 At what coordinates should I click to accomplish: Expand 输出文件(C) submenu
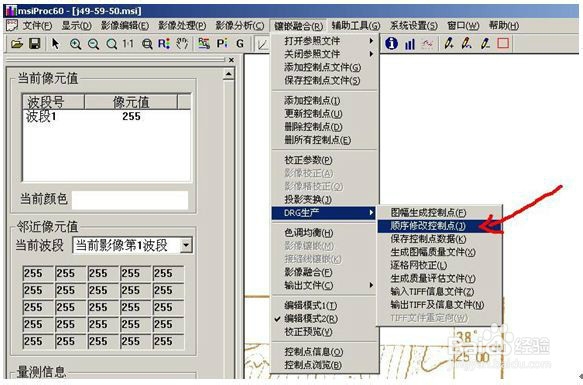pyautogui.click(x=325, y=286)
